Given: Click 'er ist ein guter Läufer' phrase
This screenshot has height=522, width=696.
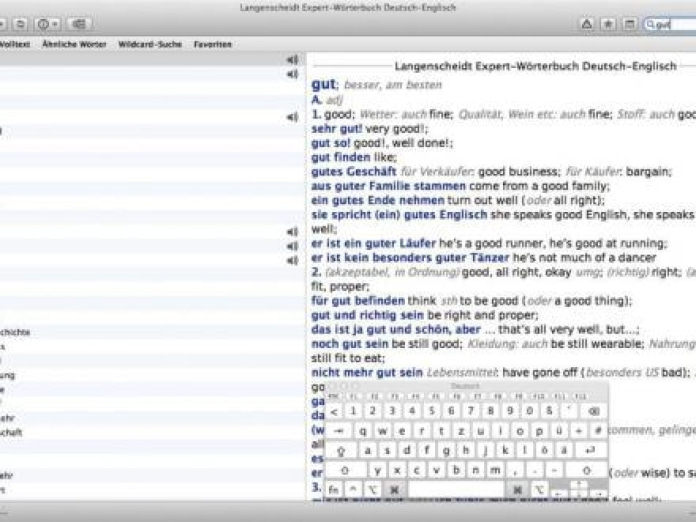Looking at the screenshot, I should coord(374,244).
